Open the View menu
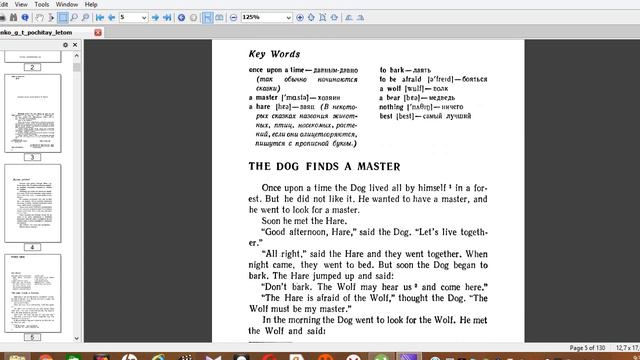The height and width of the screenshot is (360, 640). click(x=21, y=4)
